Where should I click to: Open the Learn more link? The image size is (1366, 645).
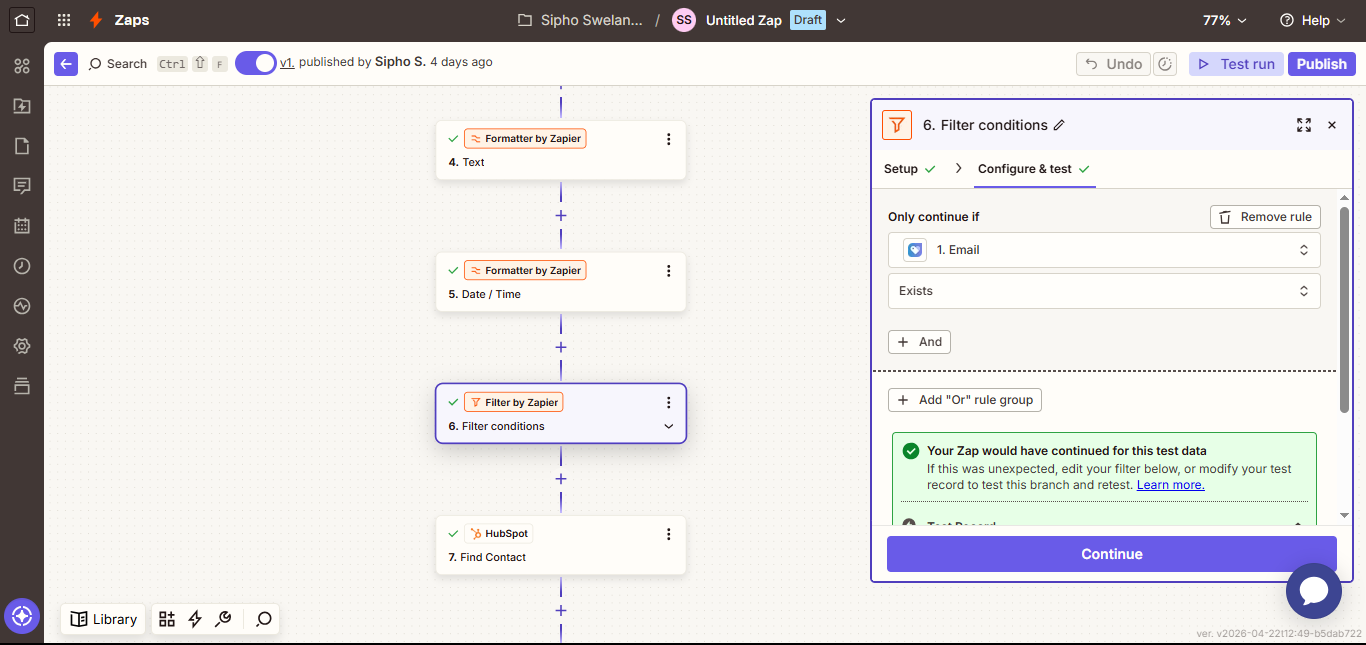(1170, 485)
